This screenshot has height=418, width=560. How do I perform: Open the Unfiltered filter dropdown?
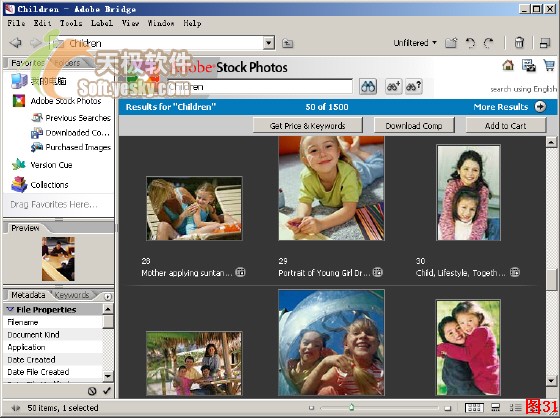point(415,43)
